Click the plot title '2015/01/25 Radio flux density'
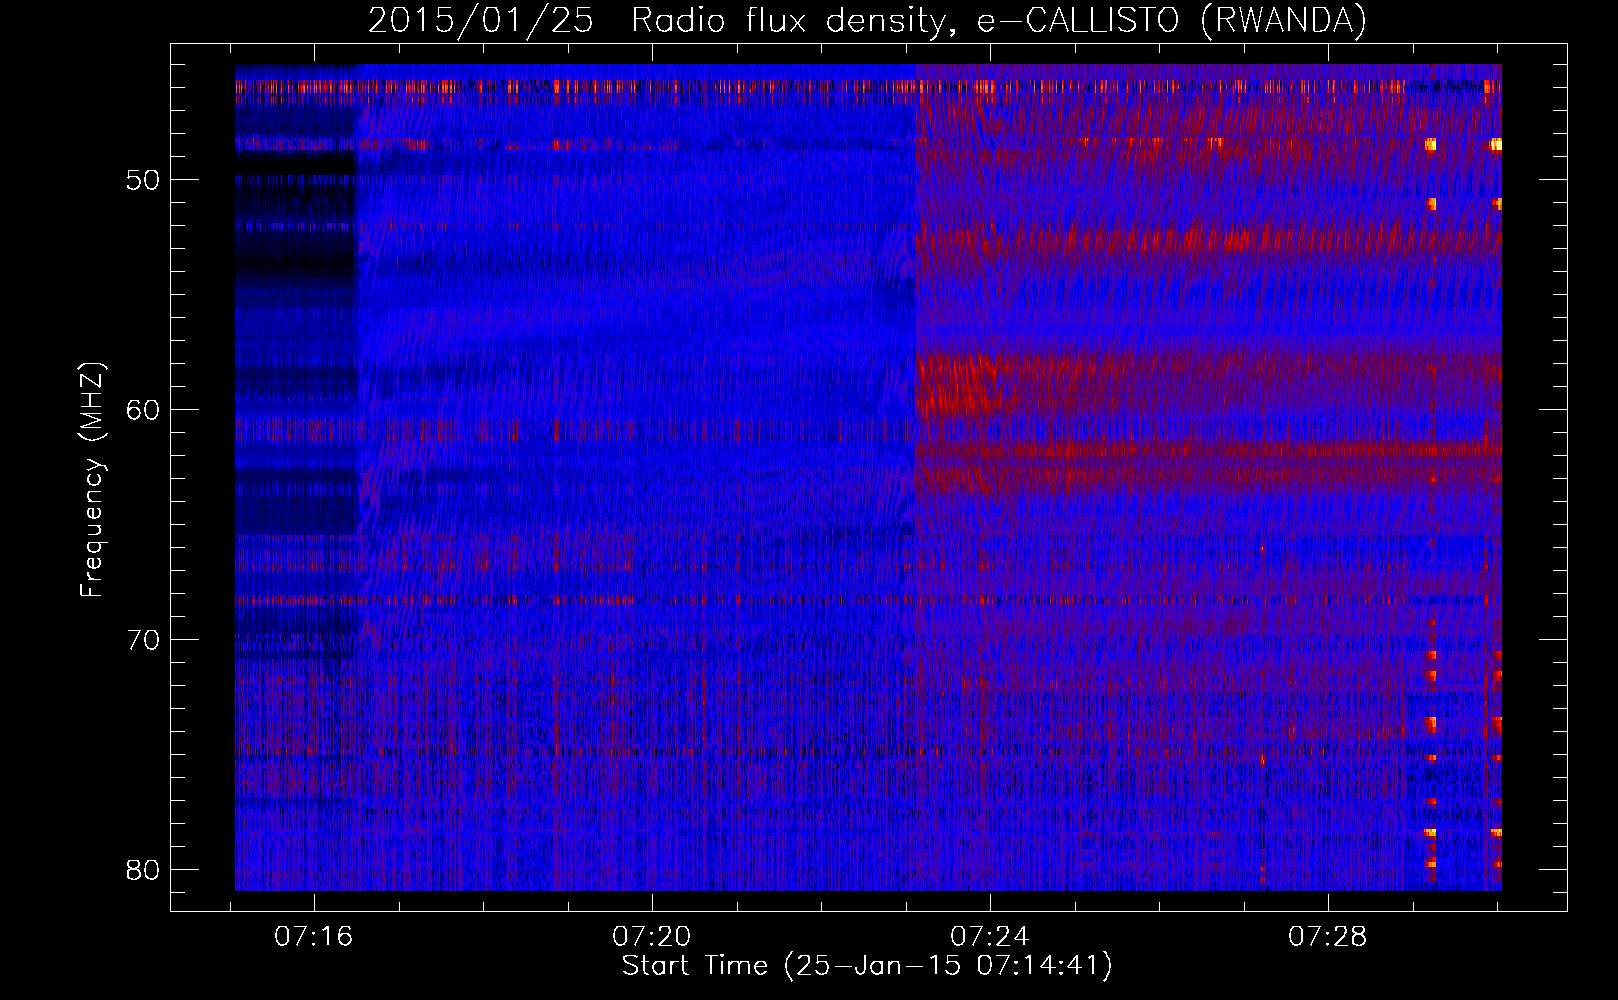 [867, 21]
